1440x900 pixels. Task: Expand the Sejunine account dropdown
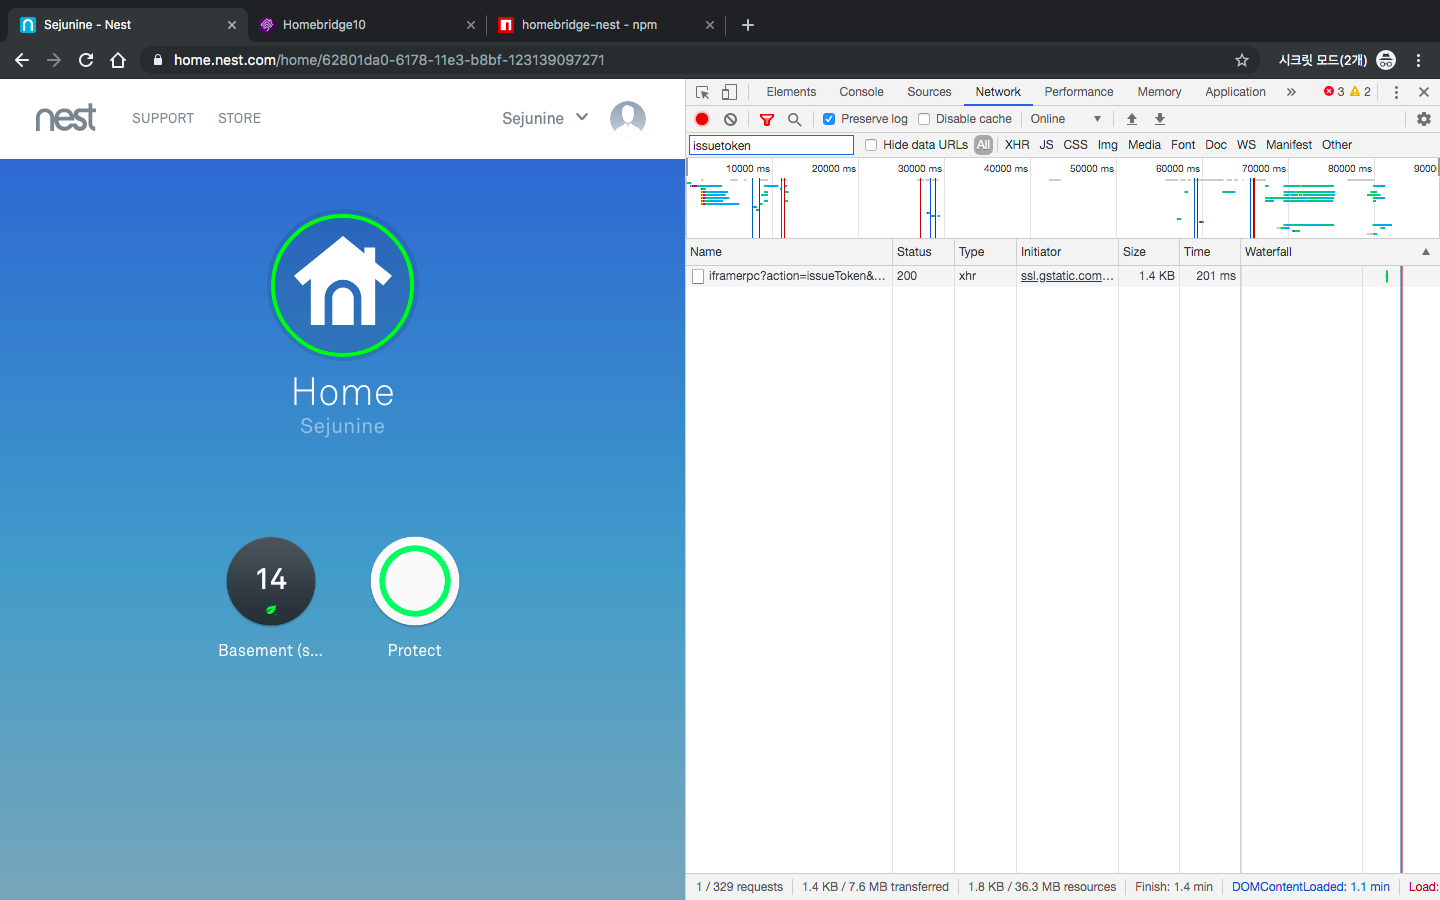point(545,118)
